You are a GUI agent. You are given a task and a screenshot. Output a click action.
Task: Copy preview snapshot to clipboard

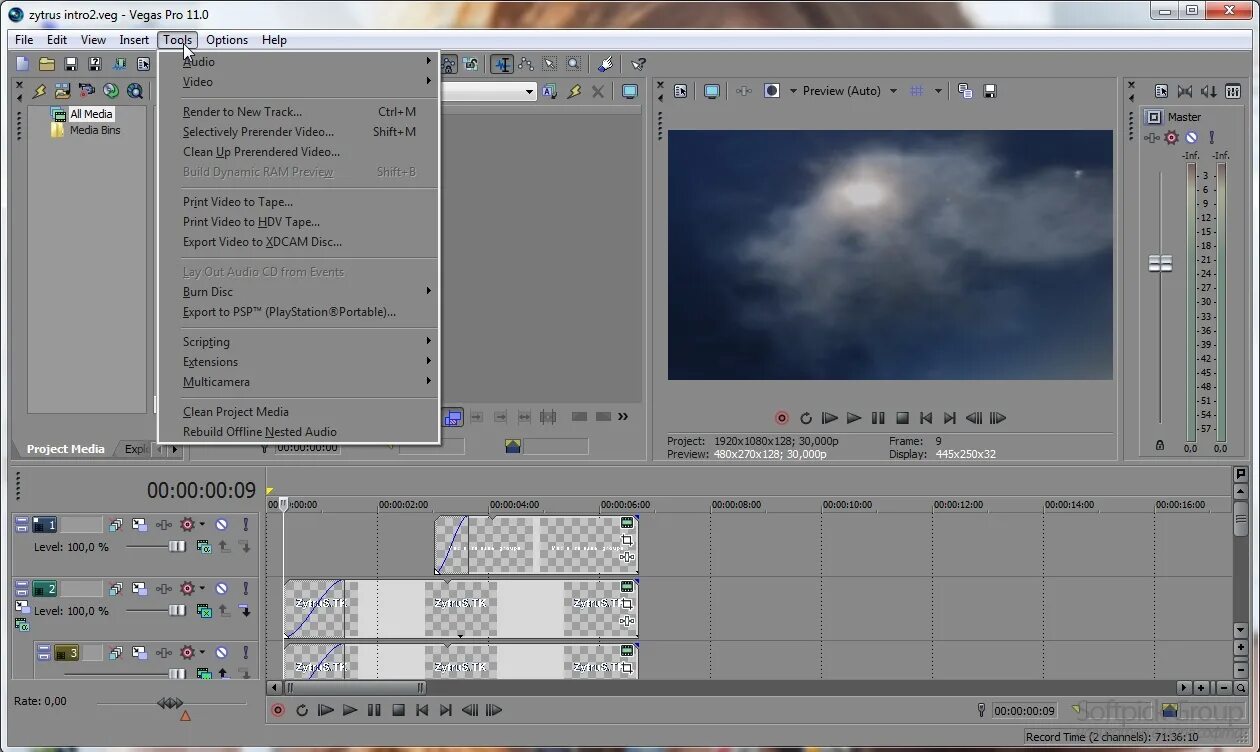(965, 91)
